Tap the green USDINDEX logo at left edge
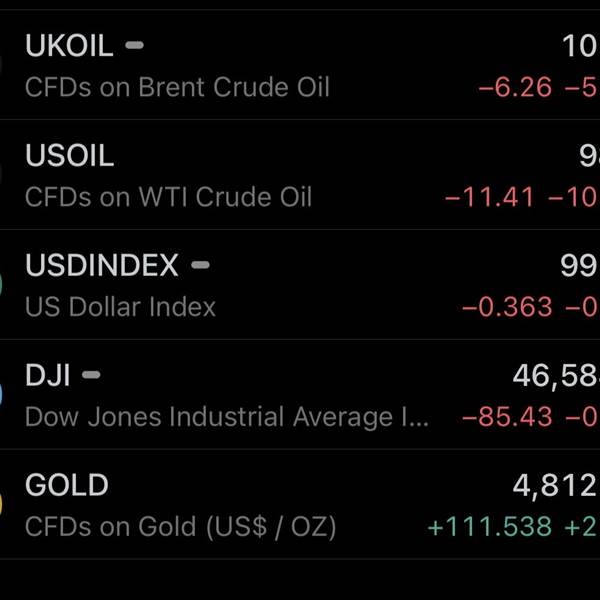Viewport: 600px width, 600px height. 2,283
